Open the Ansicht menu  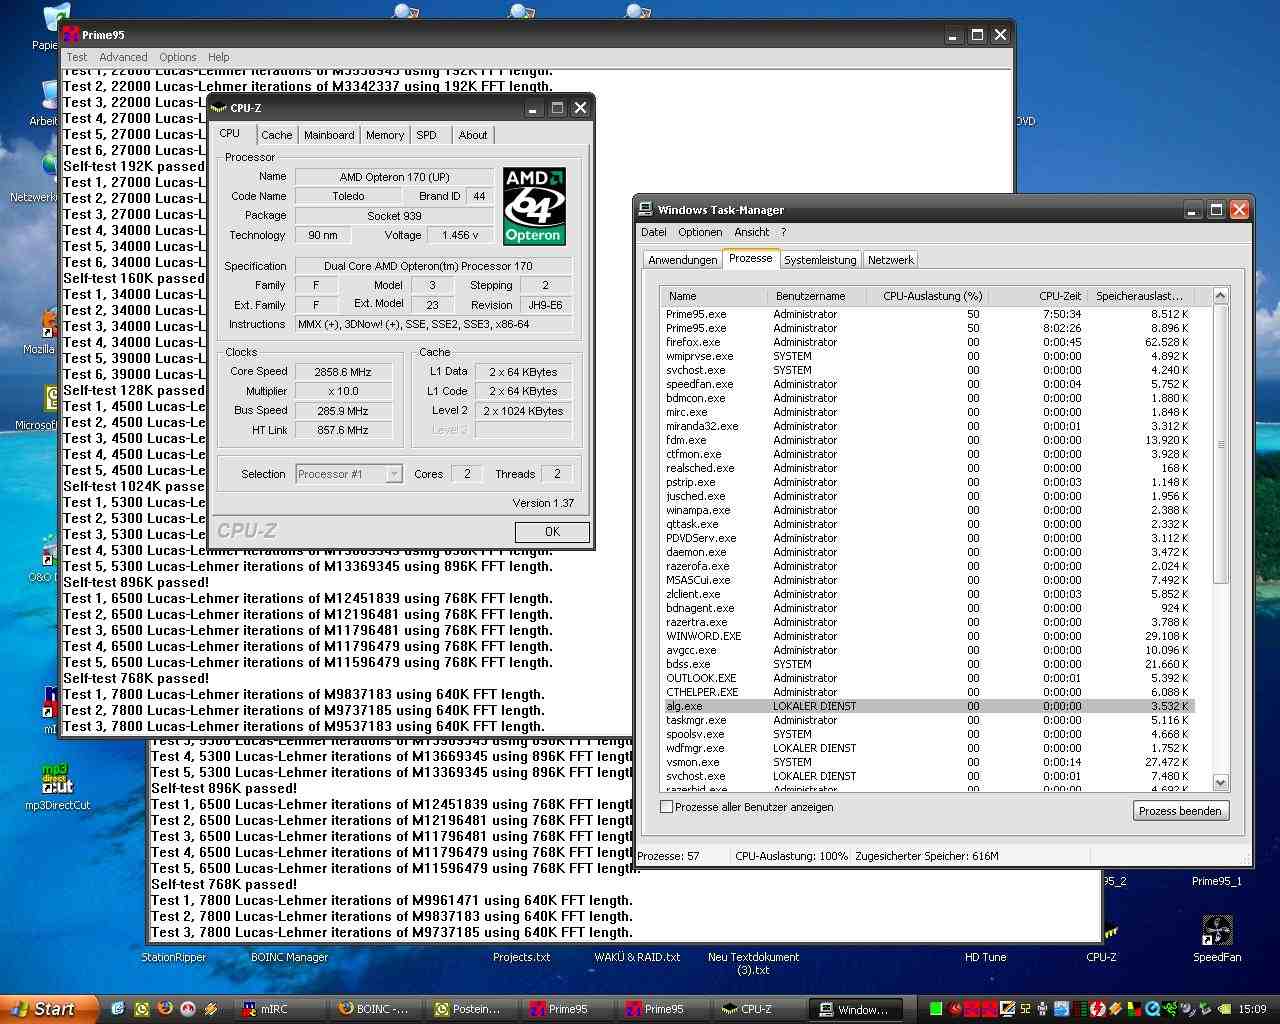click(752, 232)
